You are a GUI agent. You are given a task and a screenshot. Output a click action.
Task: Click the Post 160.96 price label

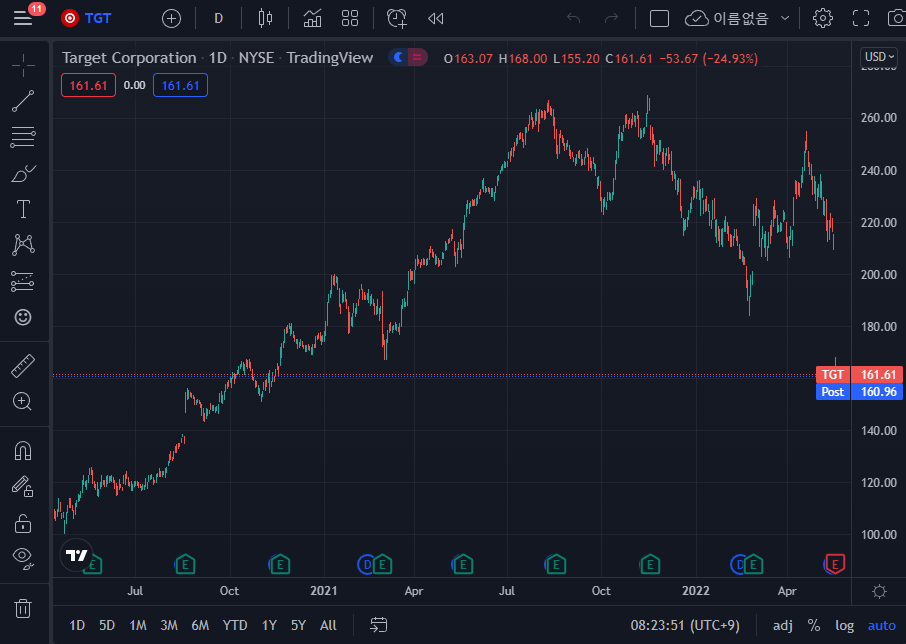859,392
